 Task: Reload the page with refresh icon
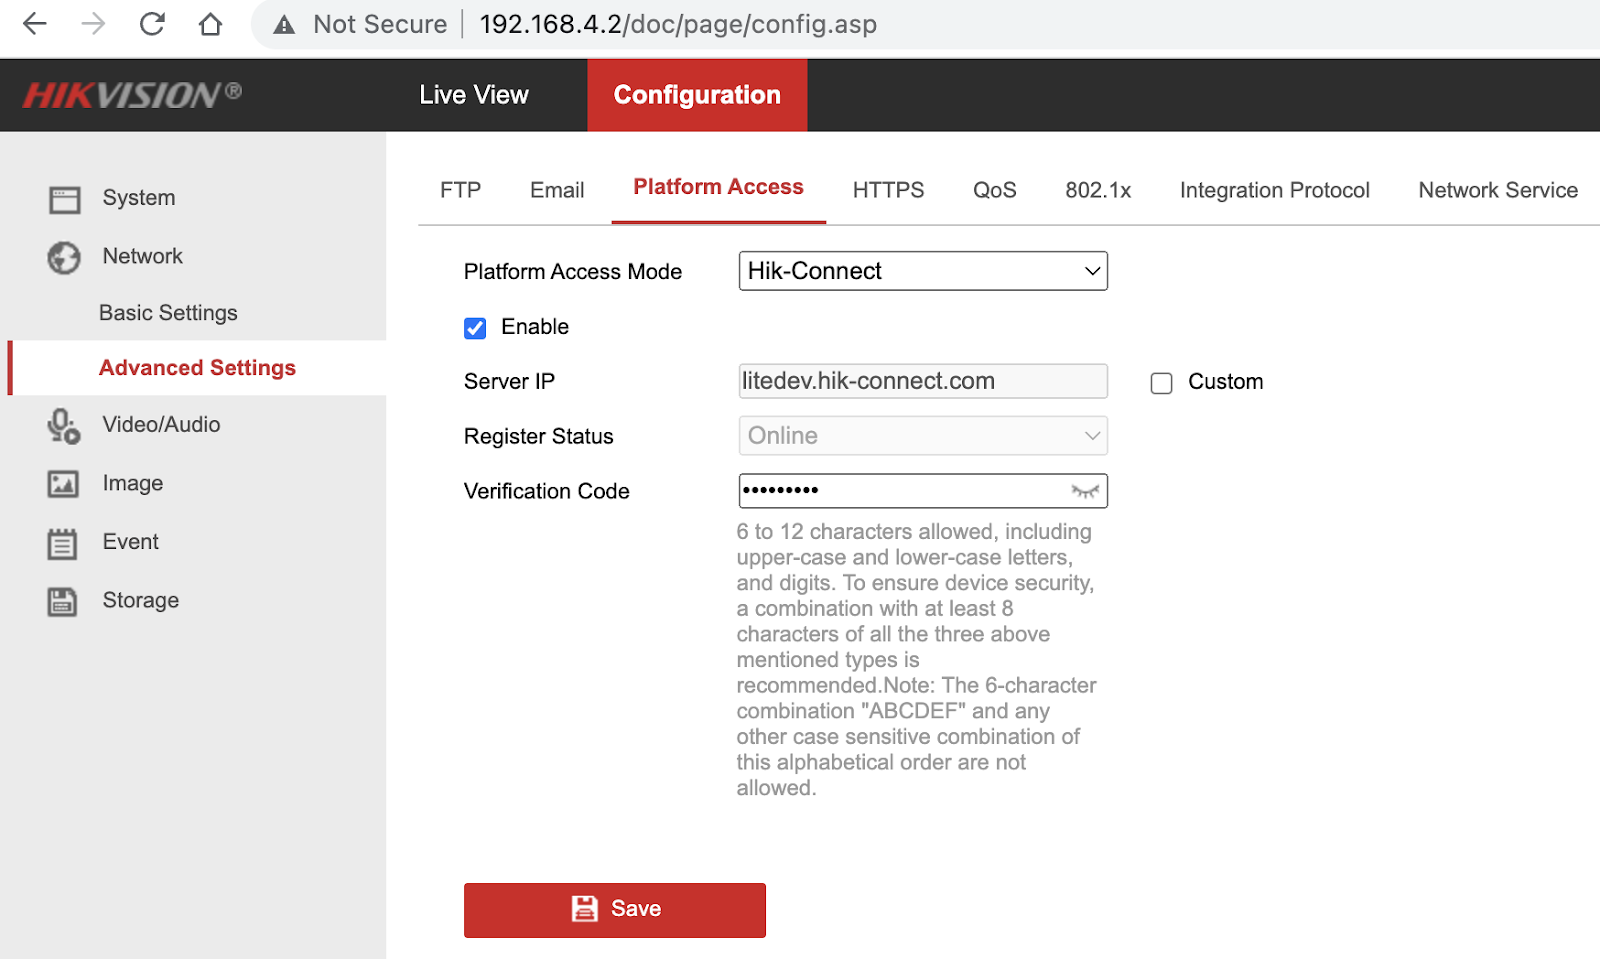coord(152,24)
